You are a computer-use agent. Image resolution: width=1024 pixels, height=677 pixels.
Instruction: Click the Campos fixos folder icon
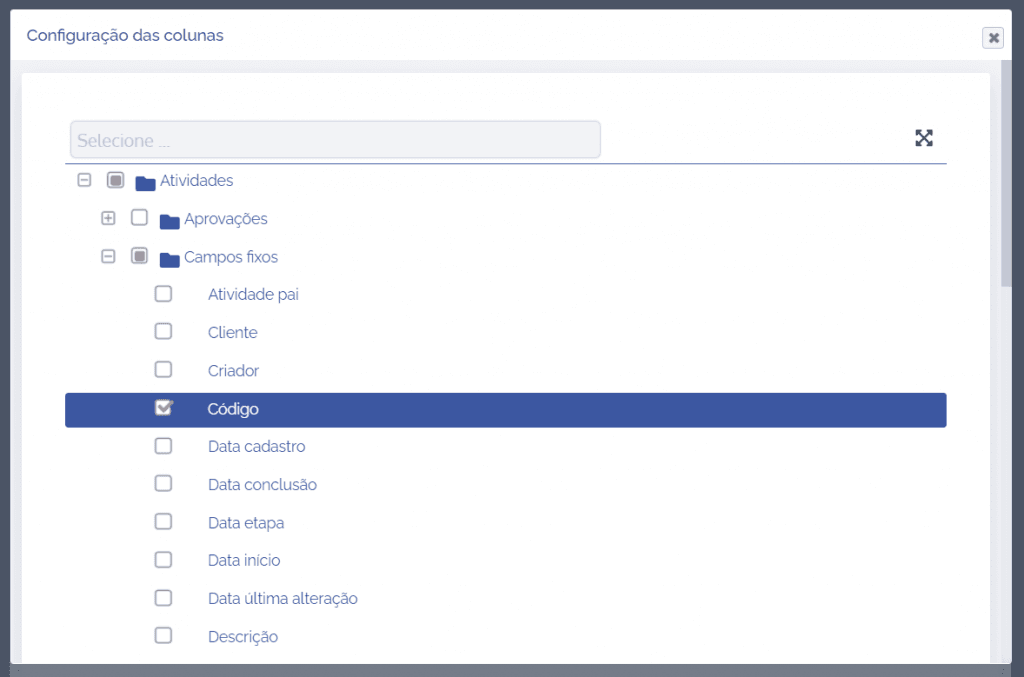(169, 259)
